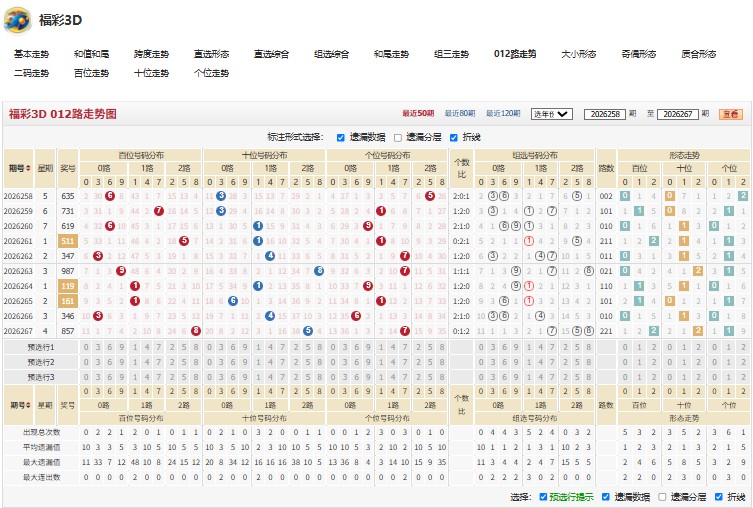The height and width of the screenshot is (508, 753).
Task: Click the 个数比 top column header
Action: tap(462, 169)
